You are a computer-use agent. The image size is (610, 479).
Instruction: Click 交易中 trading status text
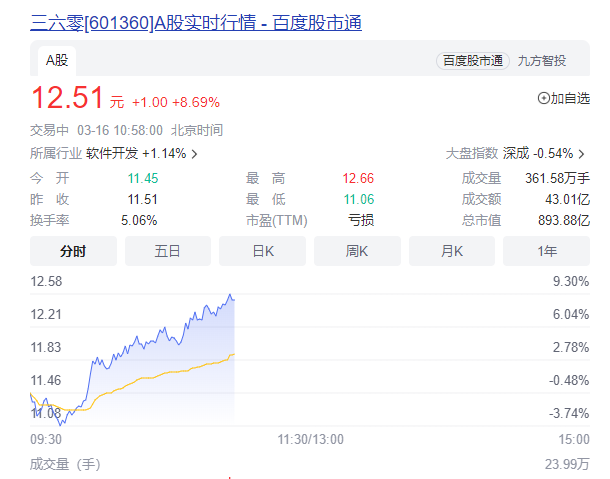[49, 130]
